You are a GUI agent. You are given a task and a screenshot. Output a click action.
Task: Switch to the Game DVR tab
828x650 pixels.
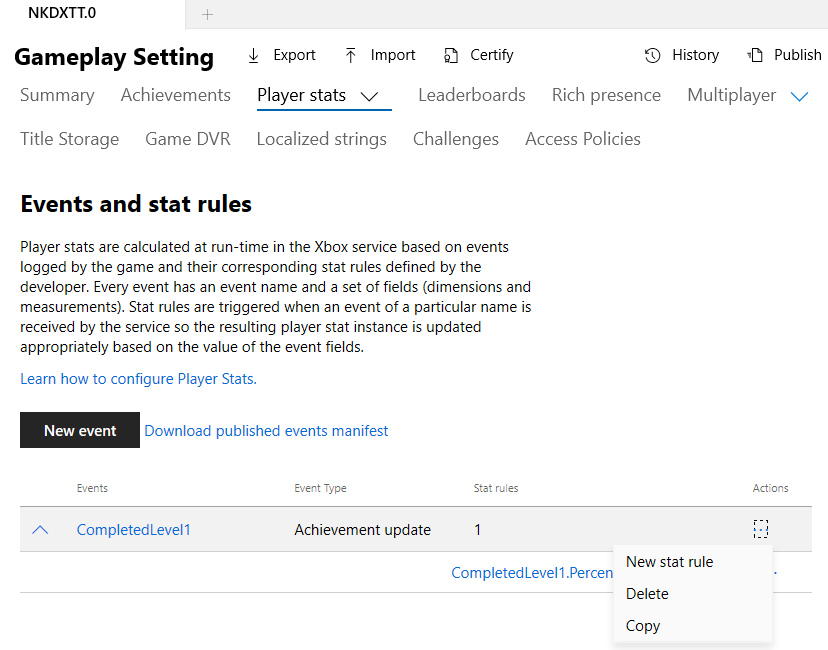188,139
